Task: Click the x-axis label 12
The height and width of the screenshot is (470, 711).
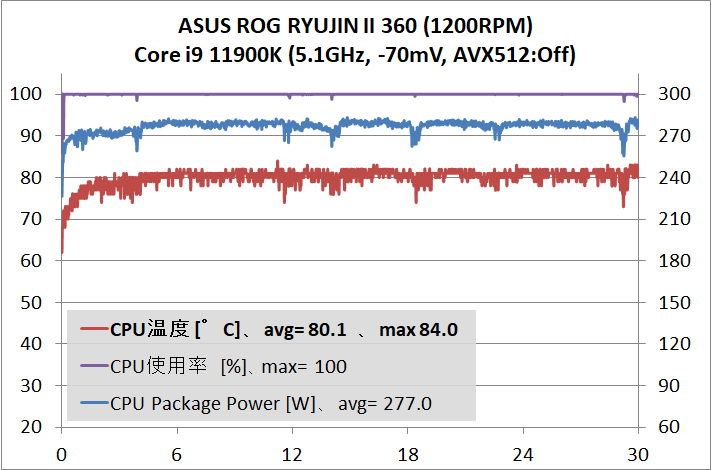Action: (x=292, y=455)
